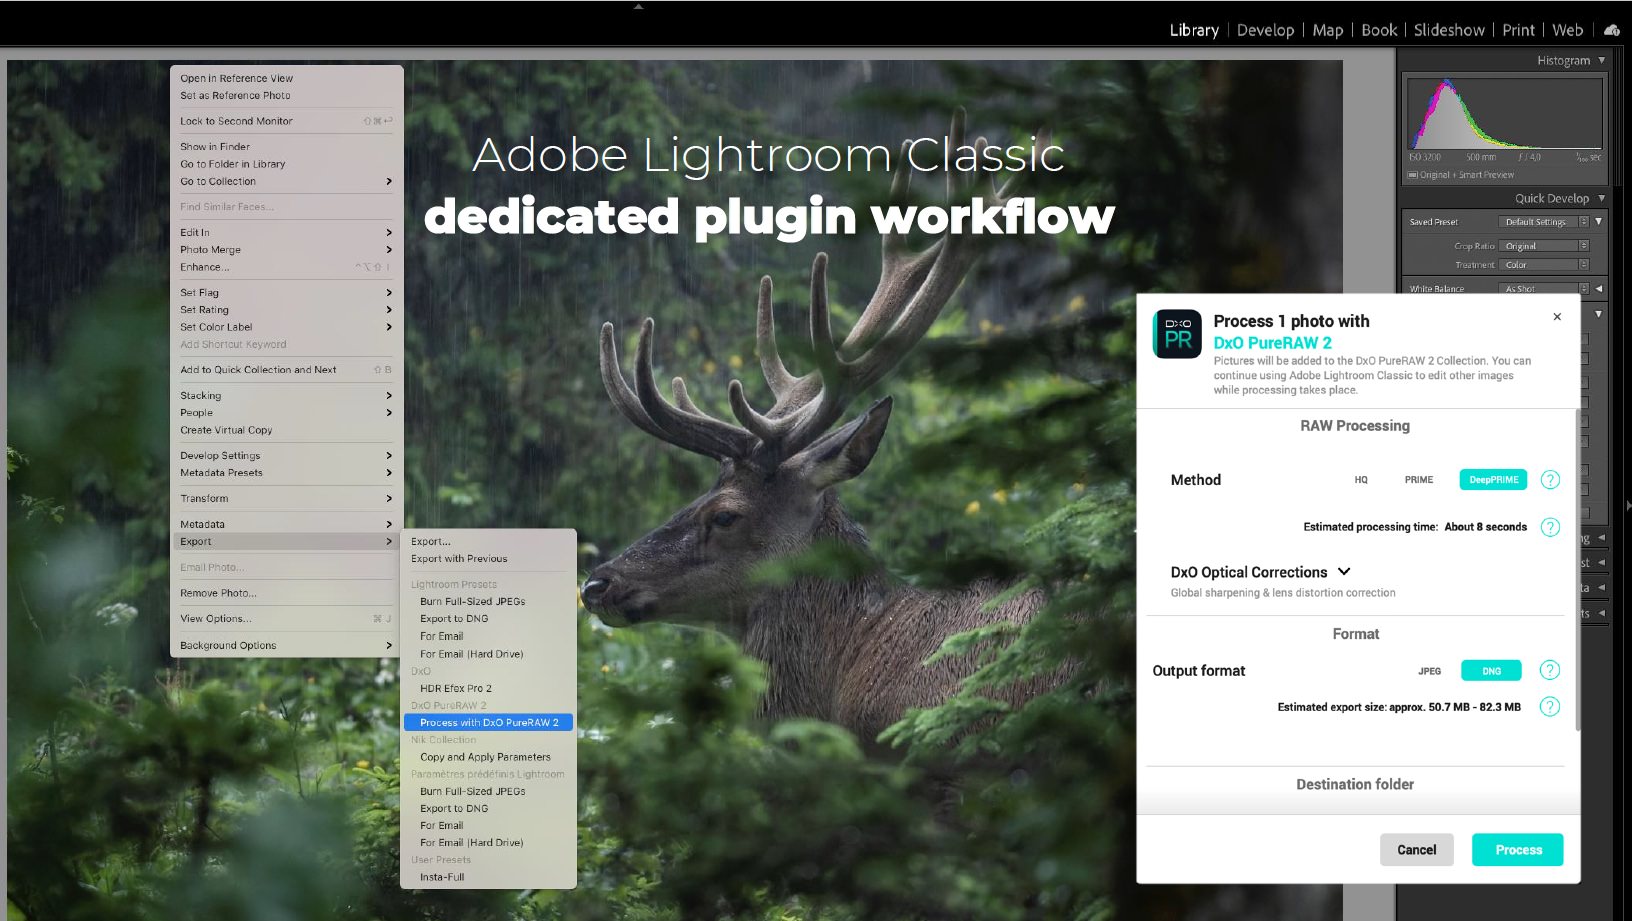Click the DxO PR logo icon

pyautogui.click(x=1178, y=334)
